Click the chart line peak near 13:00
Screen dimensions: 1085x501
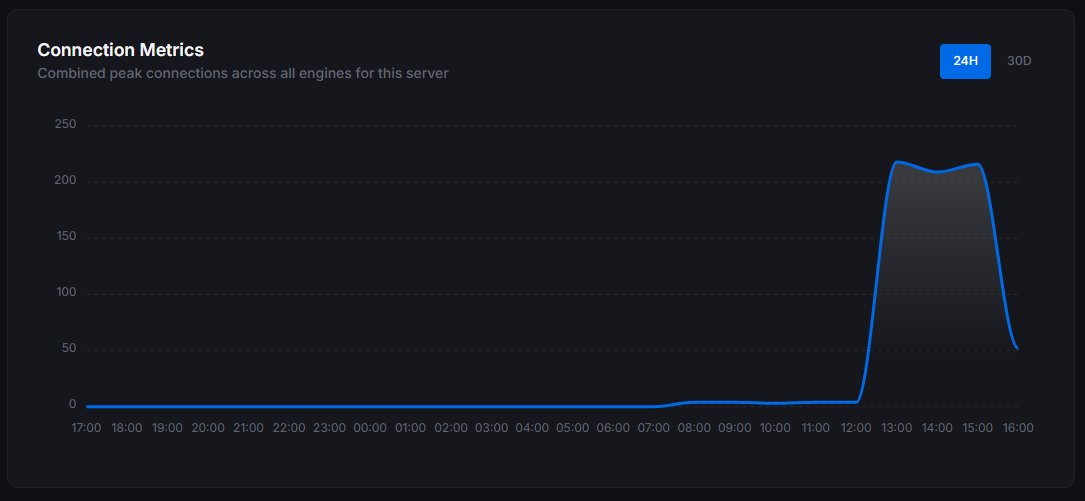pyautogui.click(x=897, y=162)
